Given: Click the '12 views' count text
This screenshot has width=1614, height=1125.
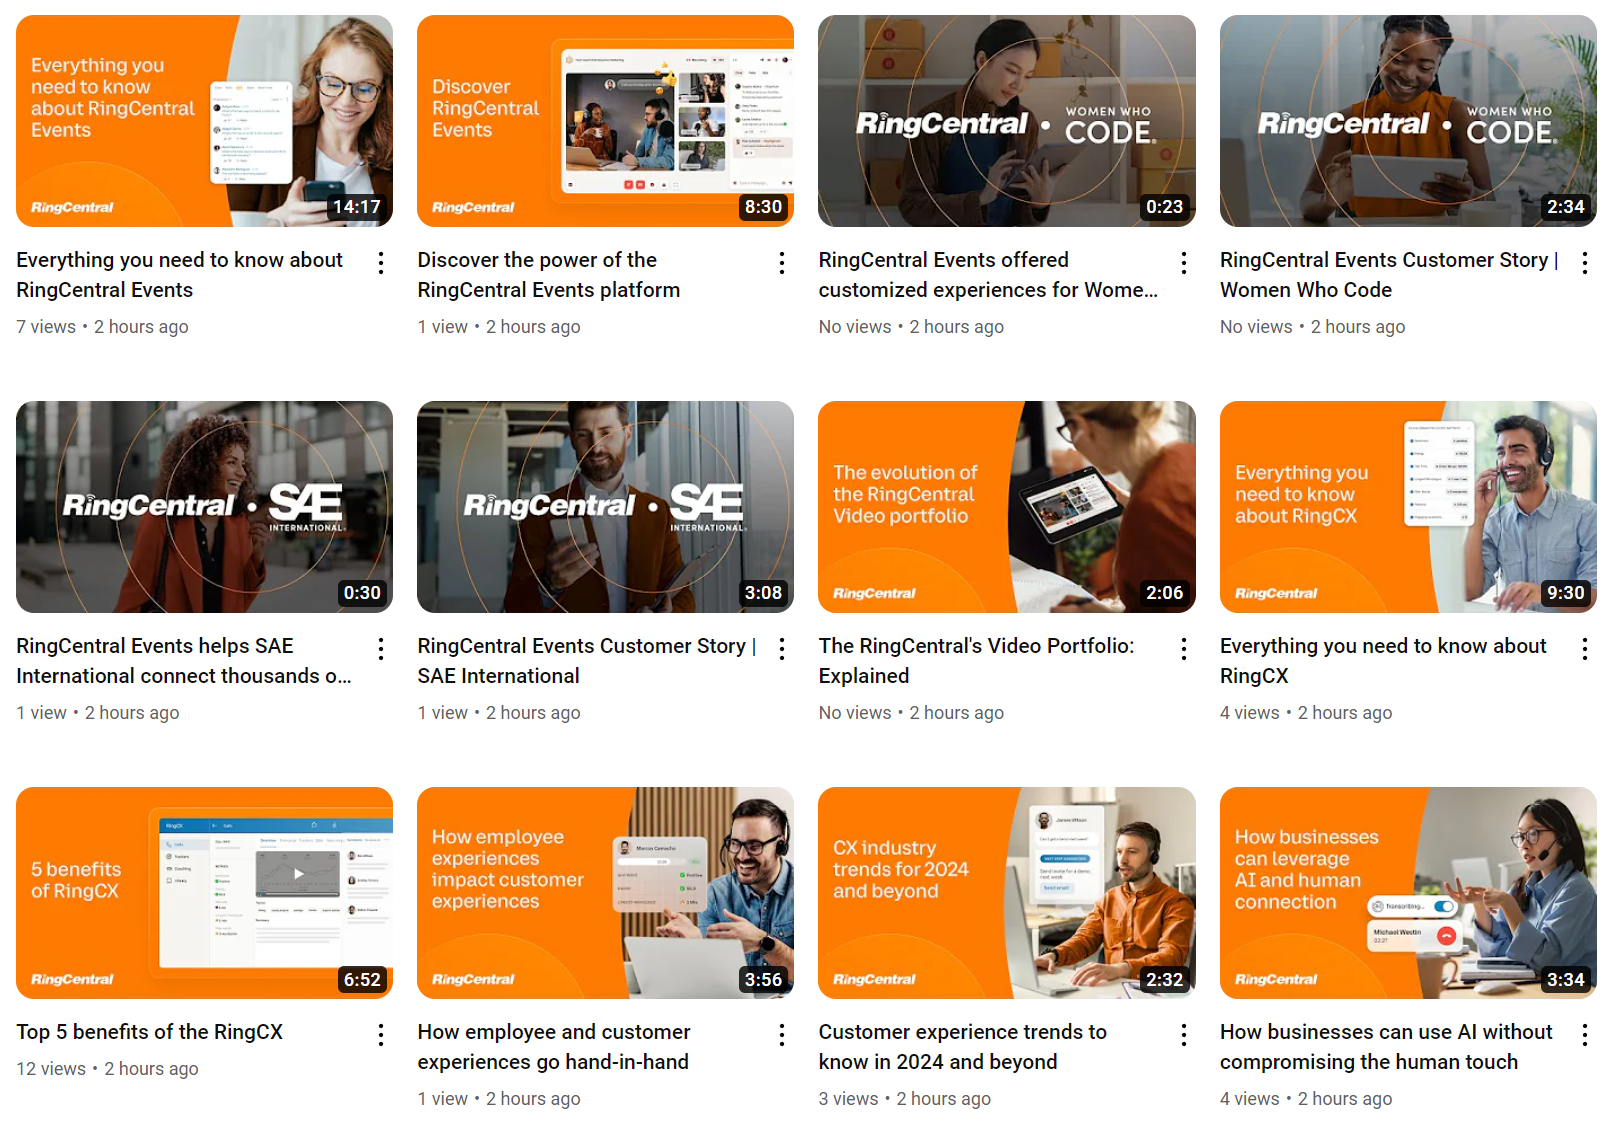Looking at the screenshot, I should pos(51,1069).
